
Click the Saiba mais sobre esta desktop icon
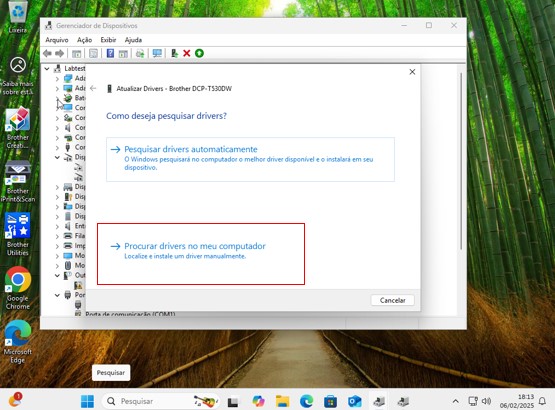pos(18,76)
